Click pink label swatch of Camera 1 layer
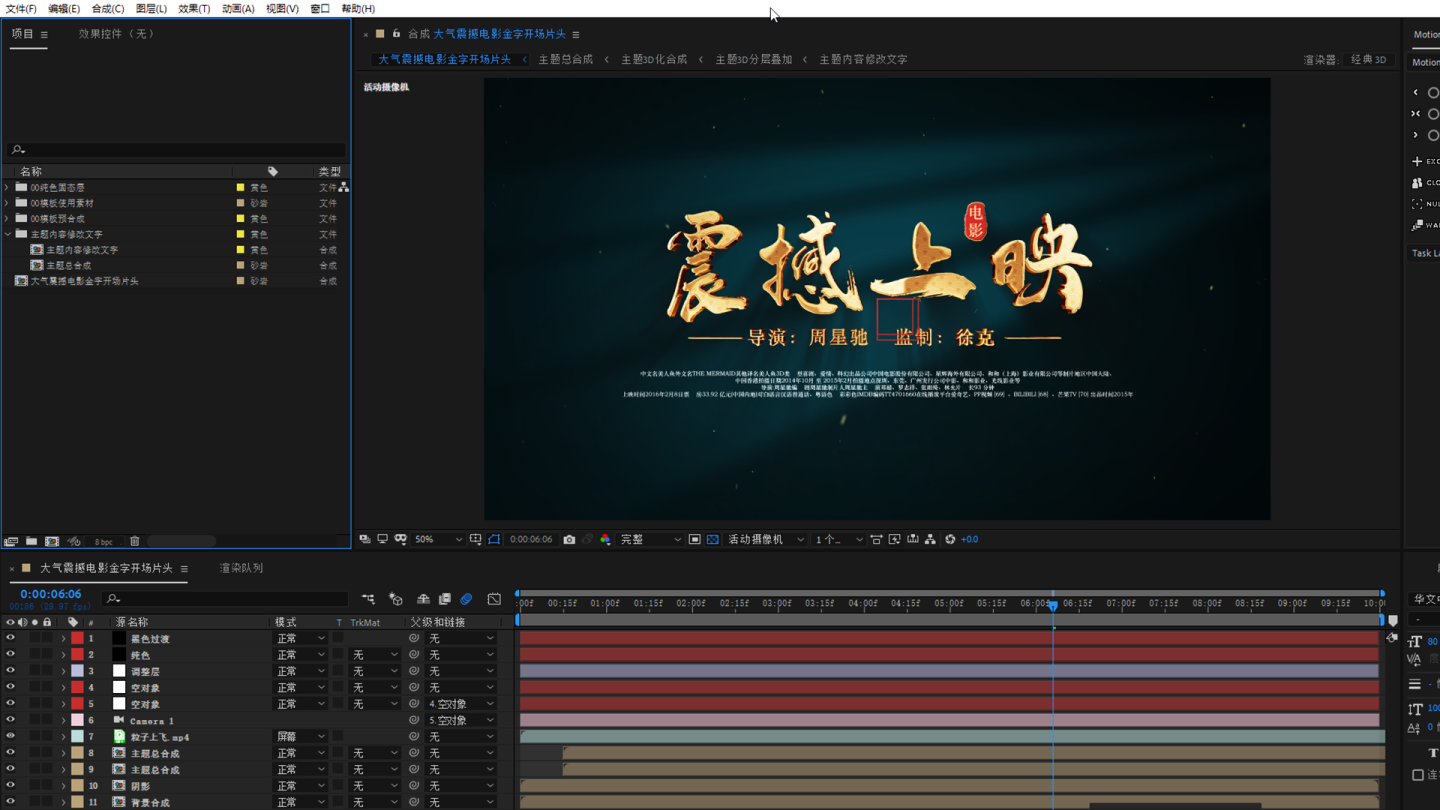Viewport: 1440px width, 810px height. (x=77, y=720)
